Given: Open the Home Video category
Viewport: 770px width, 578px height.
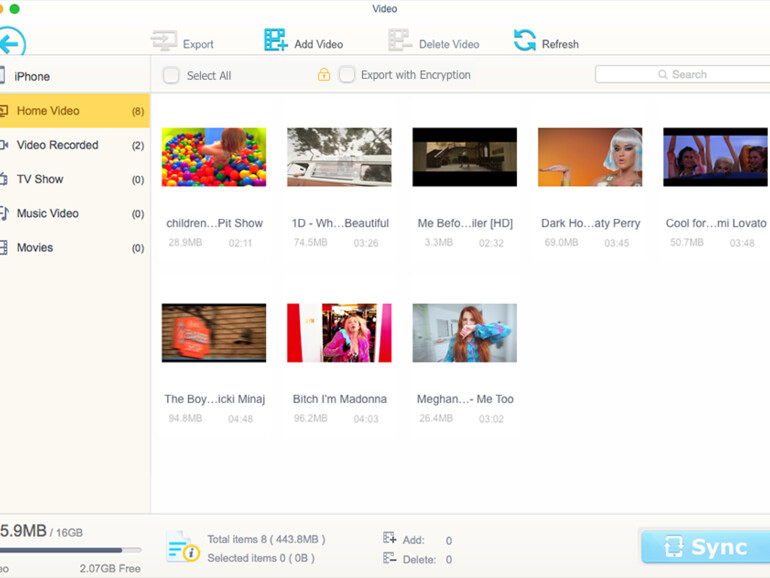Looking at the screenshot, I should pyautogui.click(x=75, y=111).
